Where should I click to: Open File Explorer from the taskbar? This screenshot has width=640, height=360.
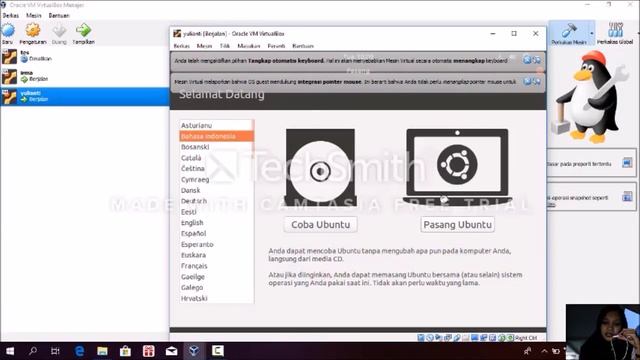coord(102,351)
